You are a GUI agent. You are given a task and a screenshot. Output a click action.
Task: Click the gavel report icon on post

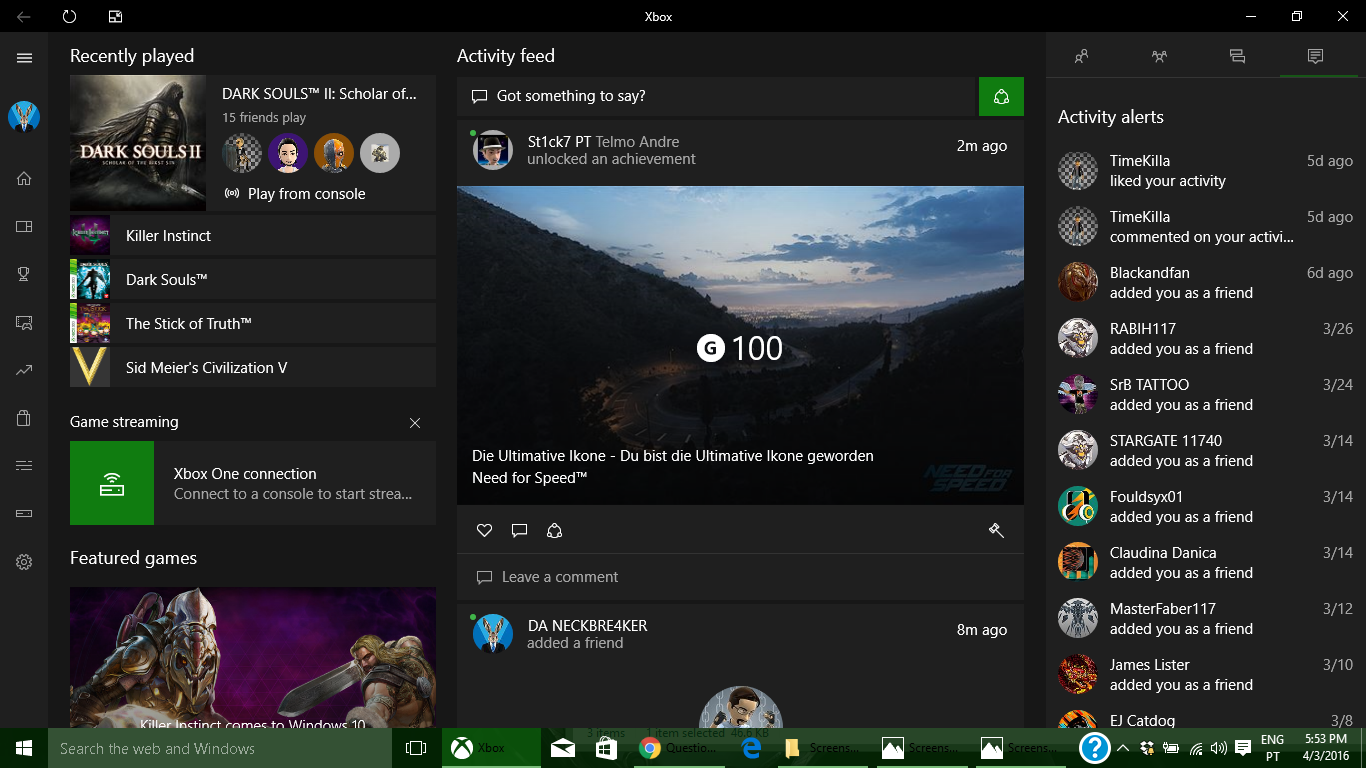(x=996, y=530)
